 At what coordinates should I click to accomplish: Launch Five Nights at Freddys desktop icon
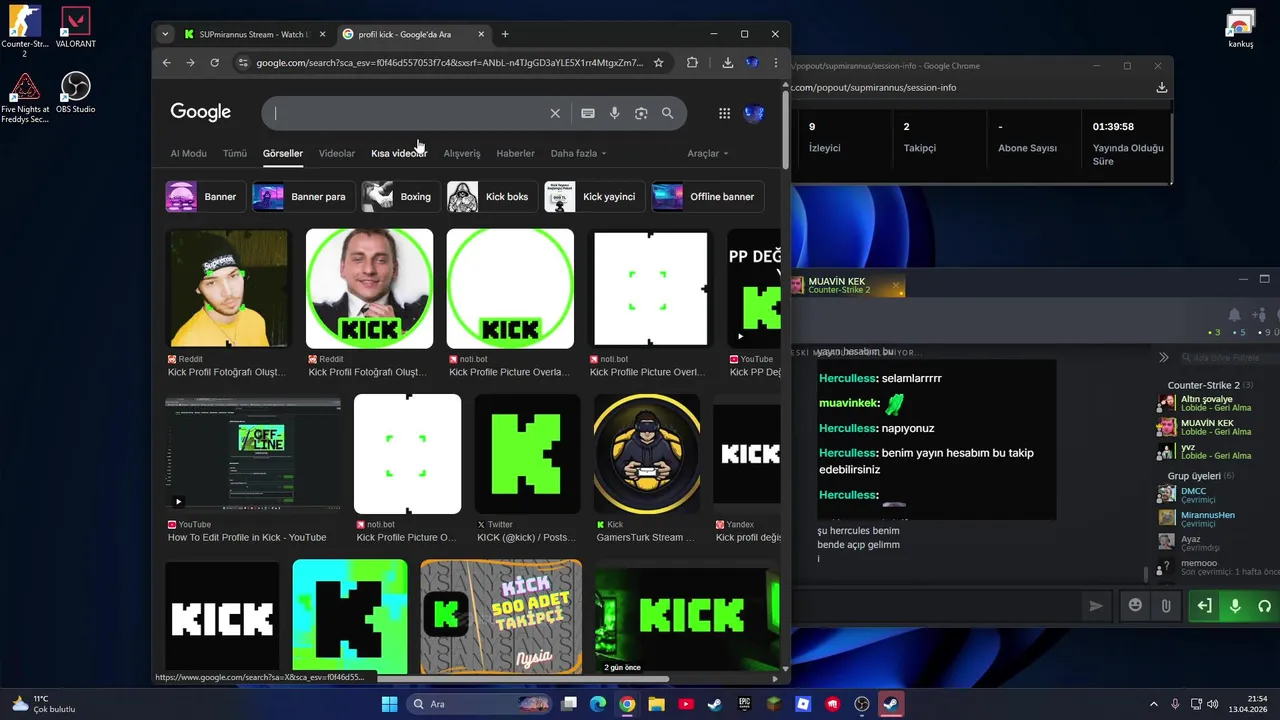click(25, 98)
